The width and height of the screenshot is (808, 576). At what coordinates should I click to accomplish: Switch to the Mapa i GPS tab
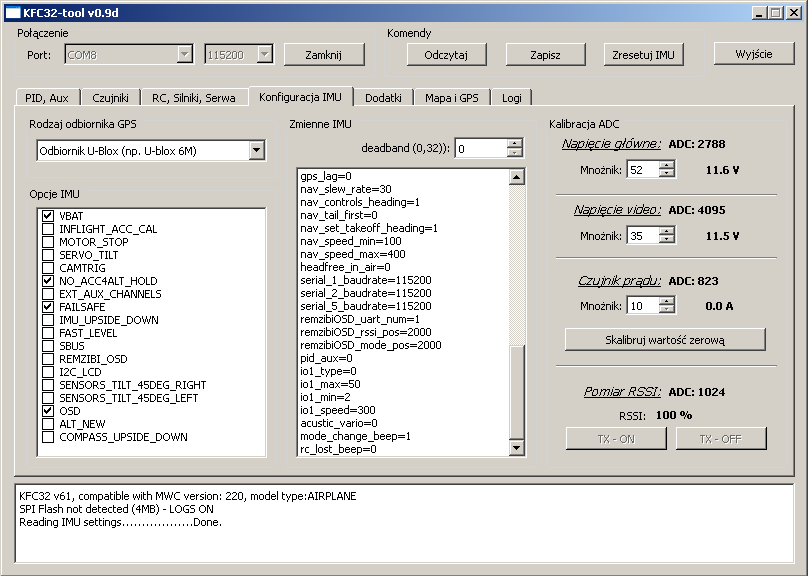tap(454, 97)
